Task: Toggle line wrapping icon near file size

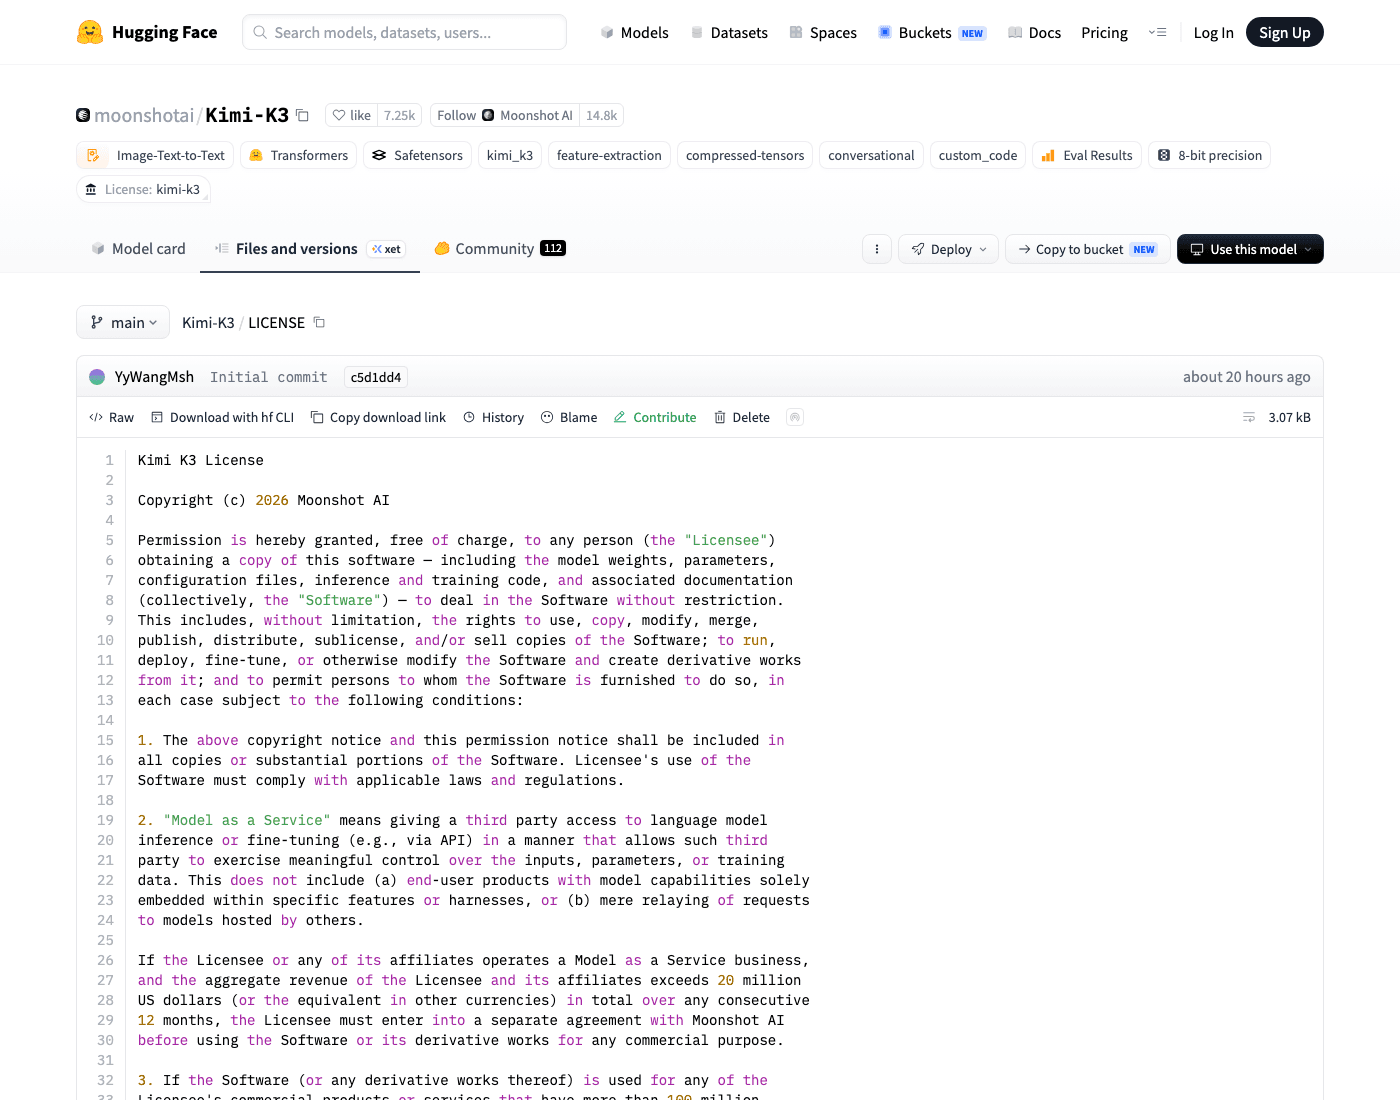Action: pos(1249,417)
